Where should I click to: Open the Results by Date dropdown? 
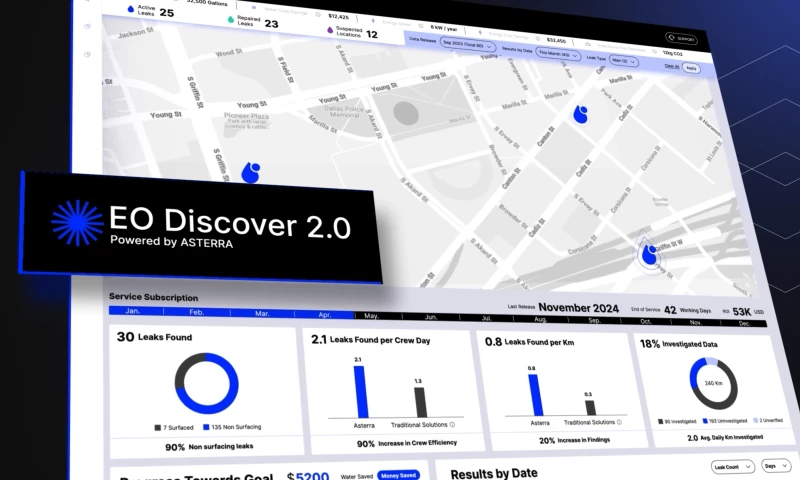(558, 54)
